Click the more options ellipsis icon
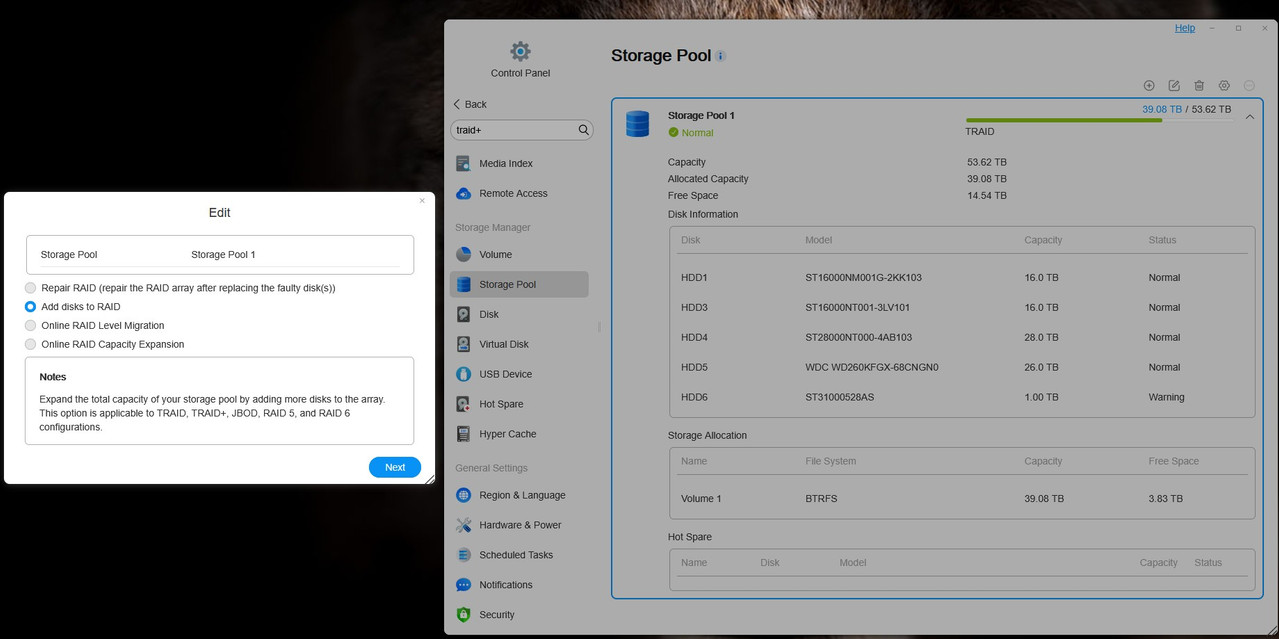This screenshot has width=1279, height=639. coord(1249,86)
